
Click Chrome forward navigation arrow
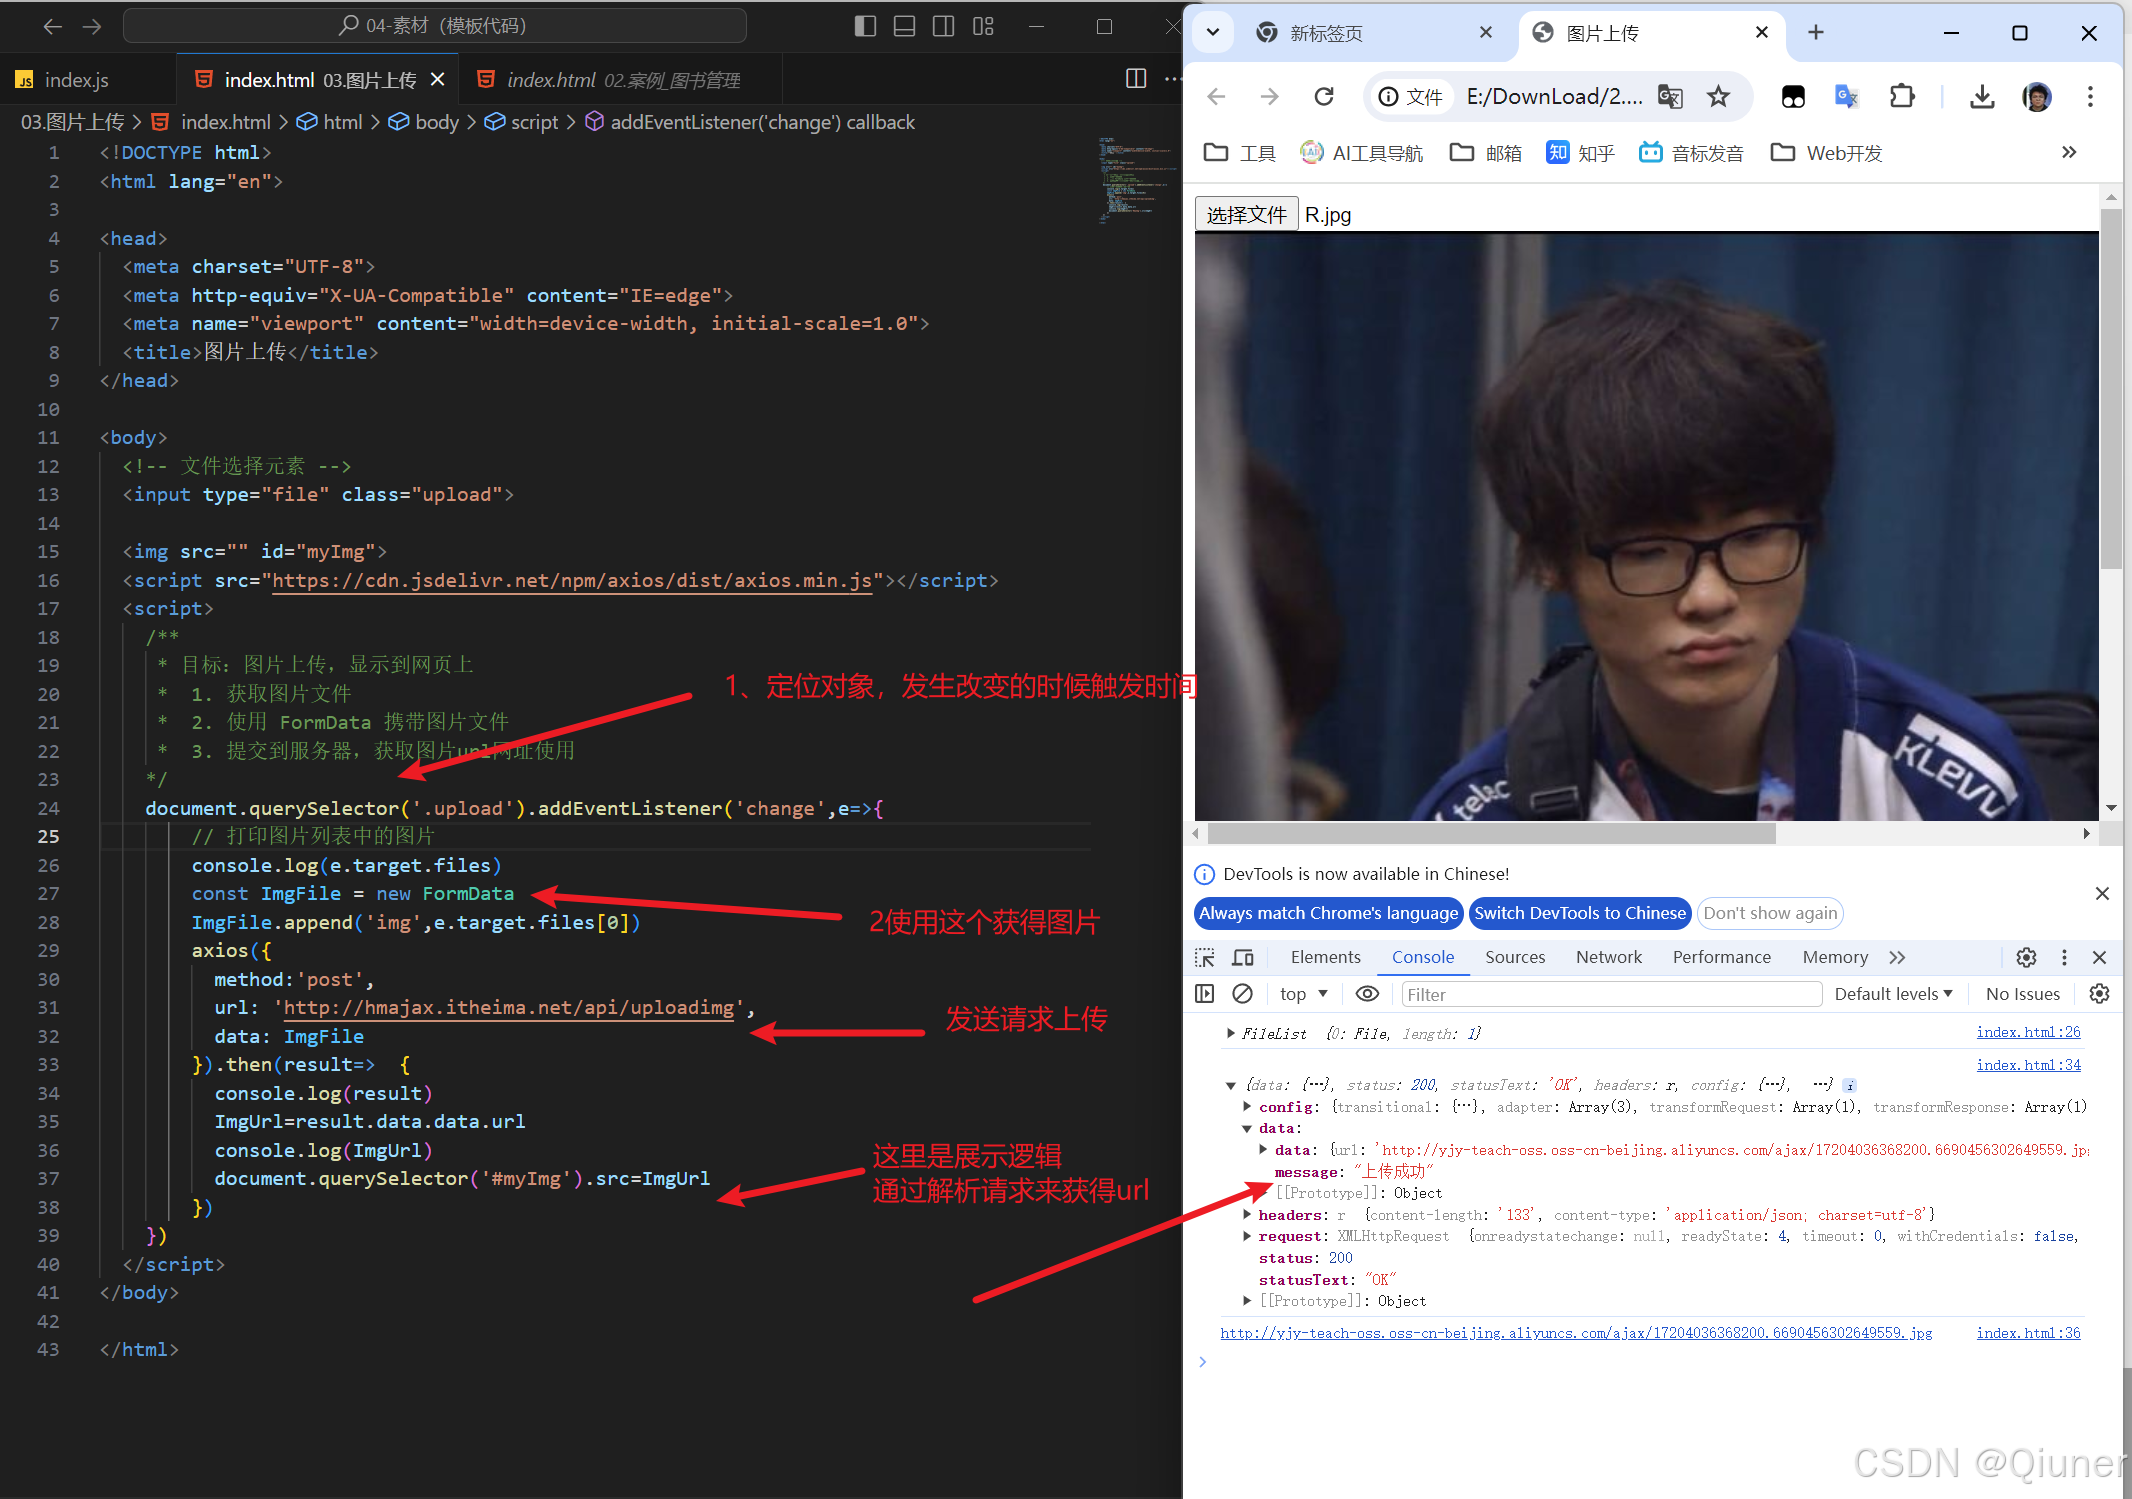click(x=1270, y=97)
